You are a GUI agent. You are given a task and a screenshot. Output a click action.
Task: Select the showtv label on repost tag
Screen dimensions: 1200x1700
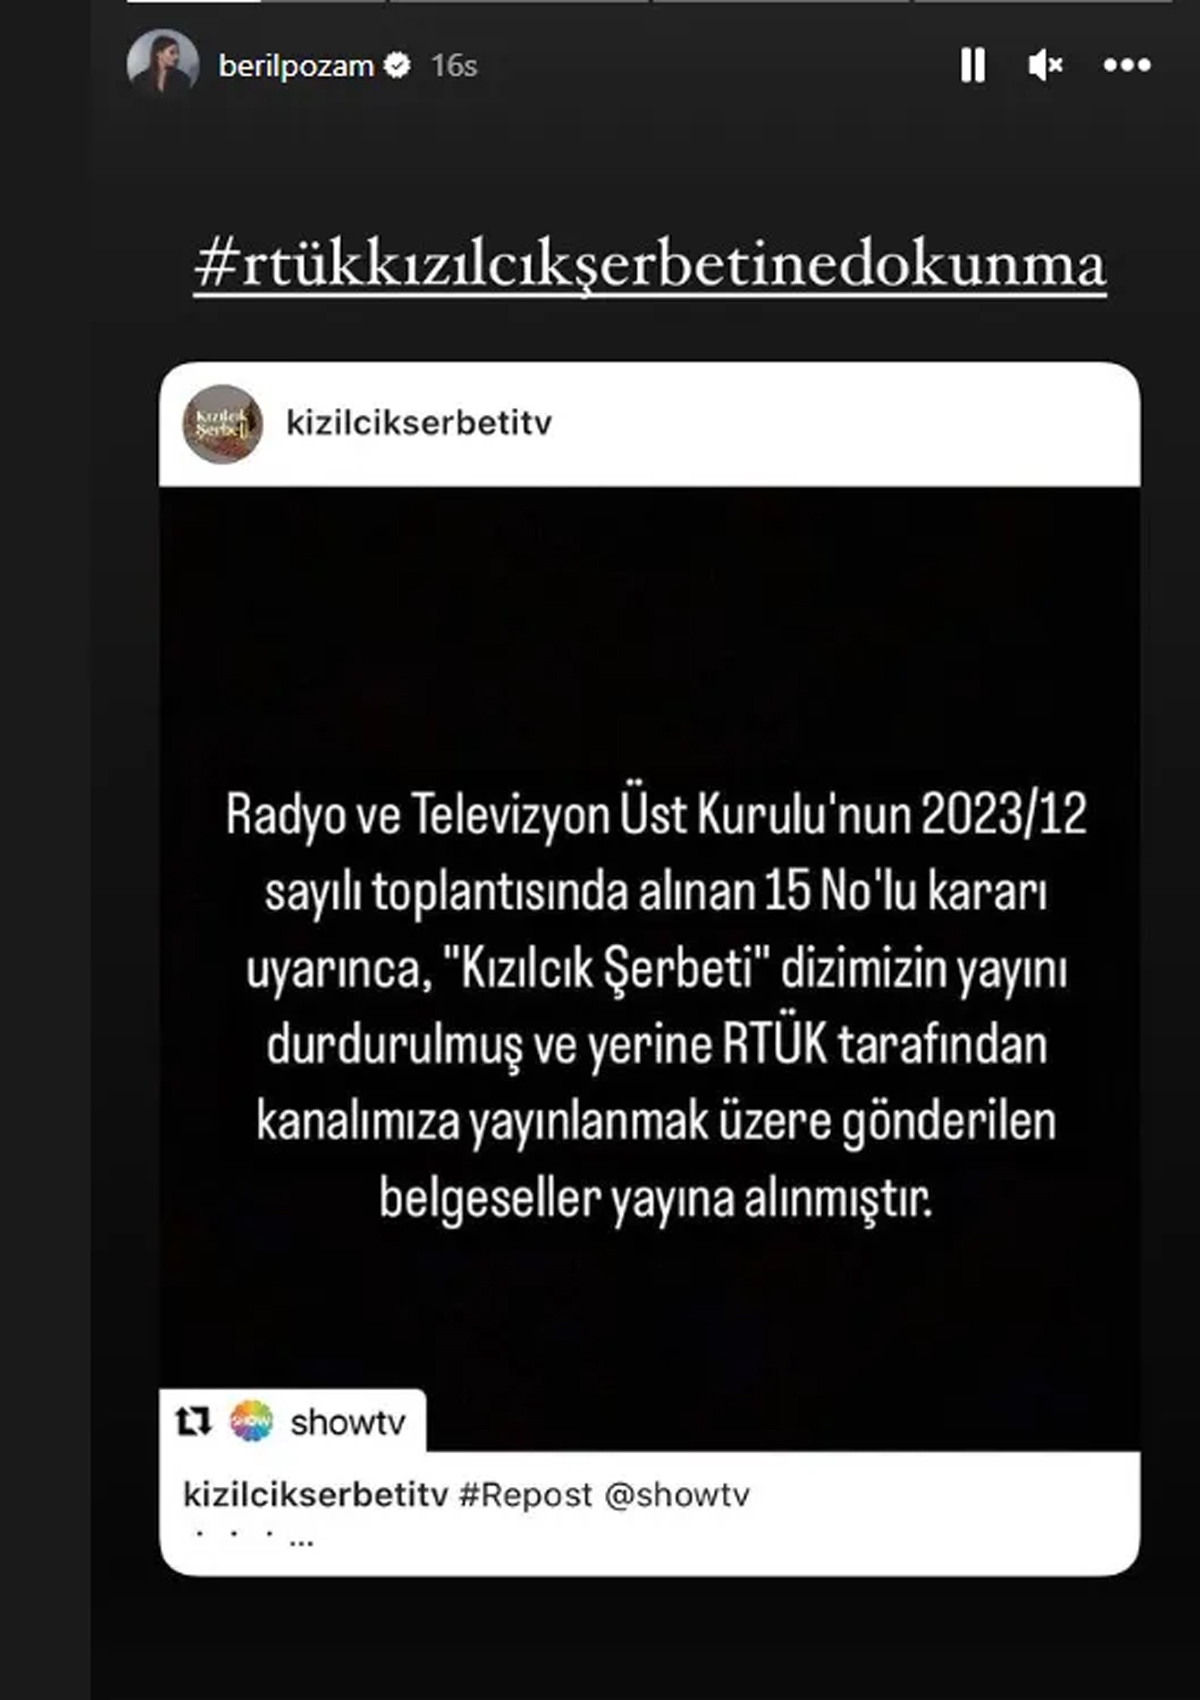pyautogui.click(x=348, y=1422)
